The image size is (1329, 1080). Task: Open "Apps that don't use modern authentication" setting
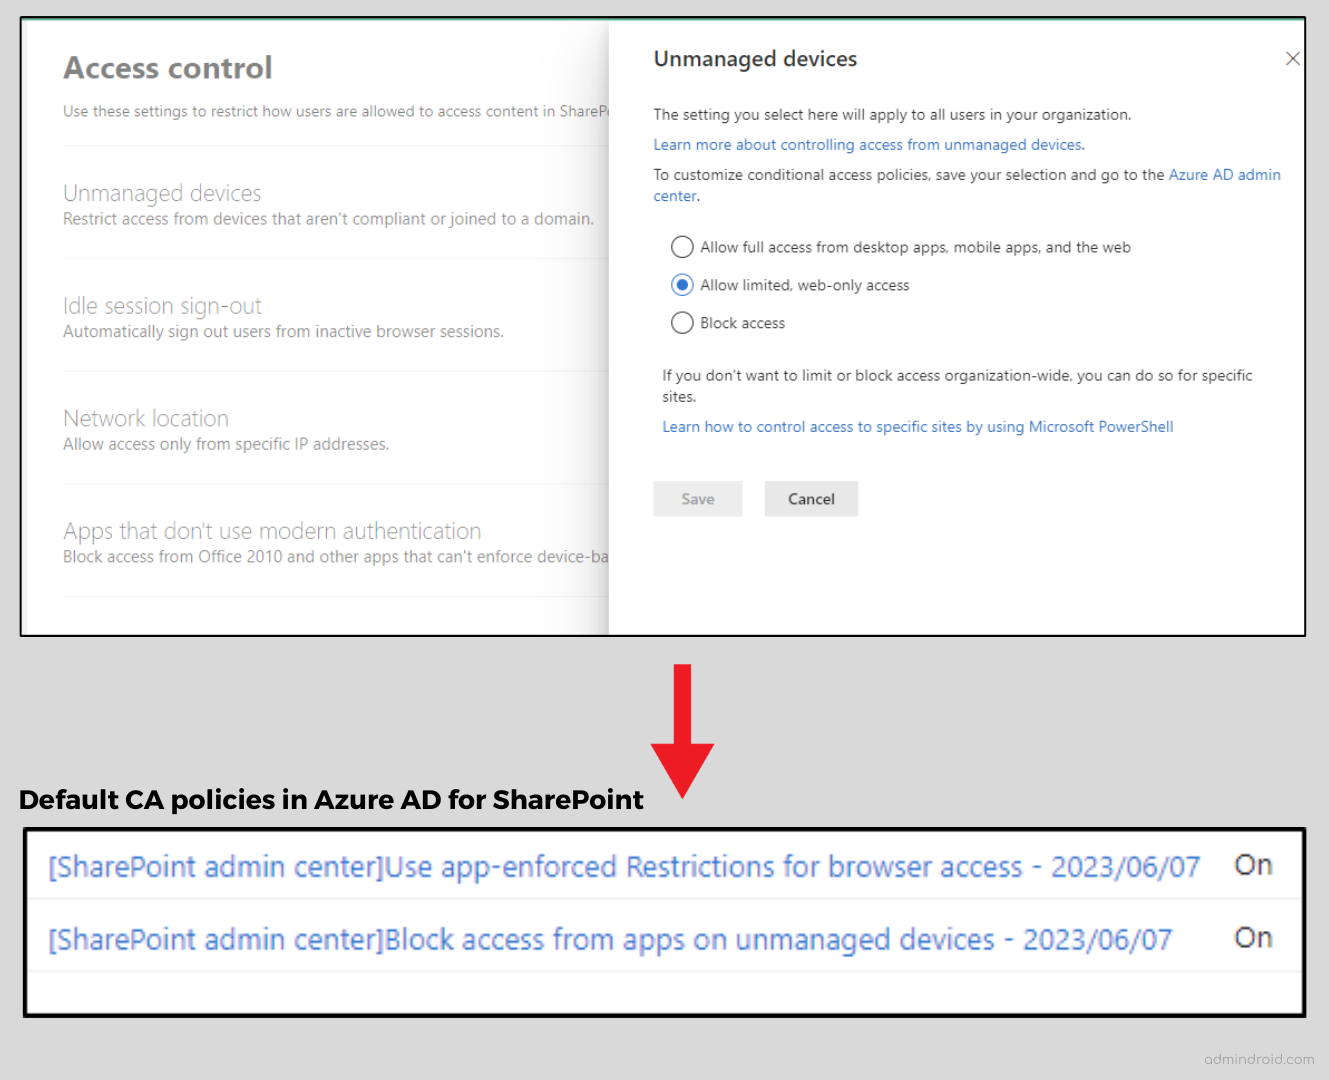point(272,530)
